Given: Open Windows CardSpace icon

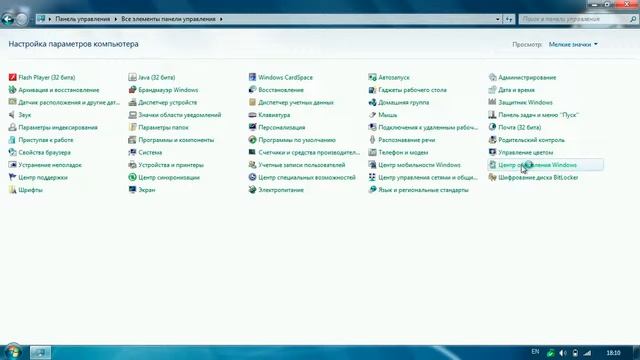Looking at the screenshot, I should click(252, 77).
